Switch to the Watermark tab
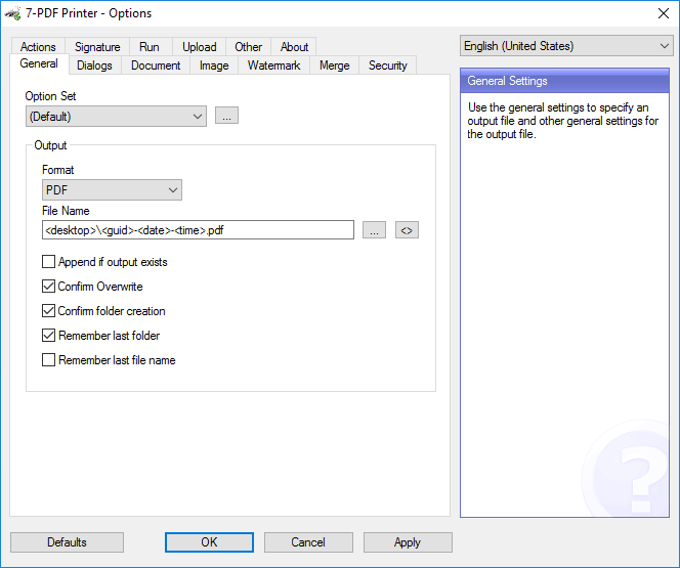The width and height of the screenshot is (680, 568). (x=274, y=66)
